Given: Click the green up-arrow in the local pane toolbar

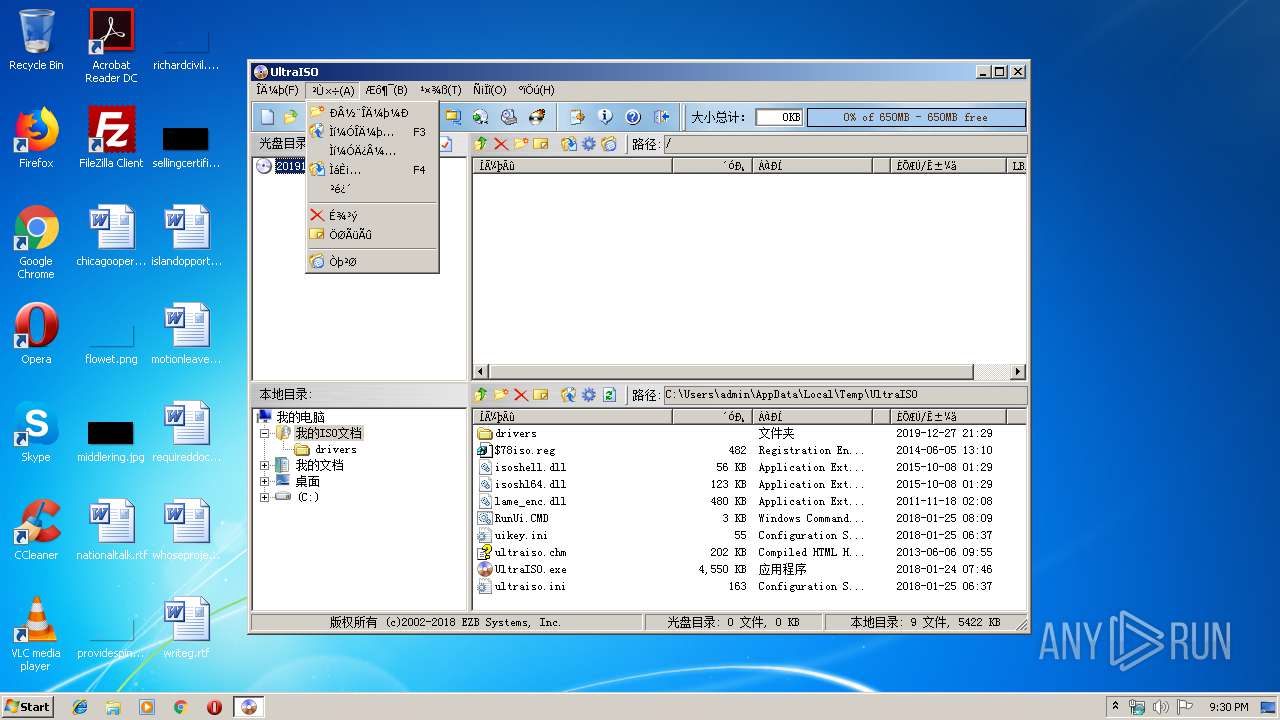Looking at the screenshot, I should [481, 395].
